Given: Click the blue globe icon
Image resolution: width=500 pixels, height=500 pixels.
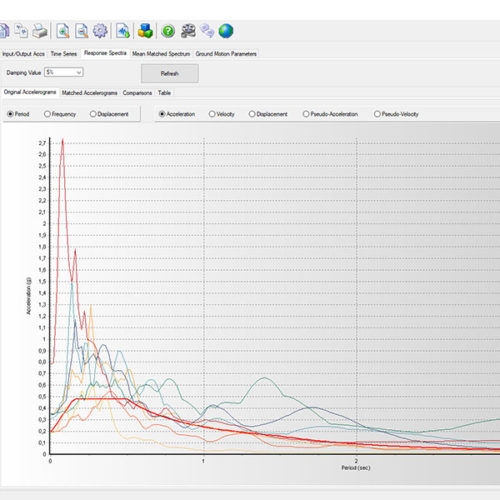Looking at the screenshot, I should [x=226, y=31].
